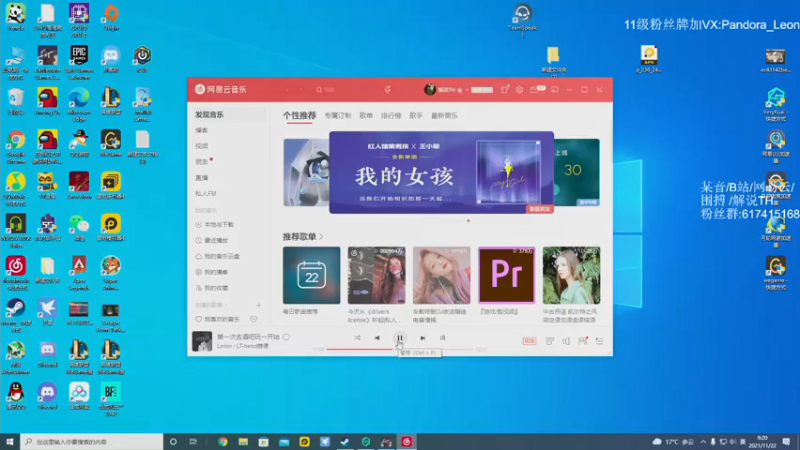
Task: Go back to the previous track
Action: (377, 338)
